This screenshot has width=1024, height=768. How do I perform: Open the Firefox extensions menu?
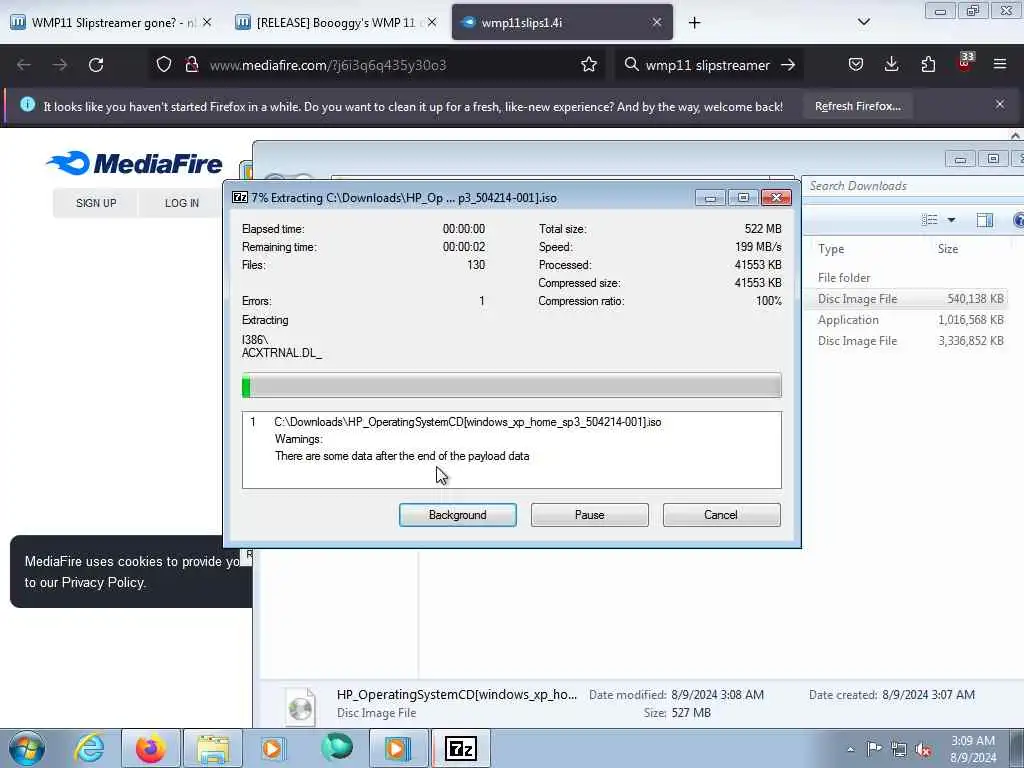(x=928, y=65)
